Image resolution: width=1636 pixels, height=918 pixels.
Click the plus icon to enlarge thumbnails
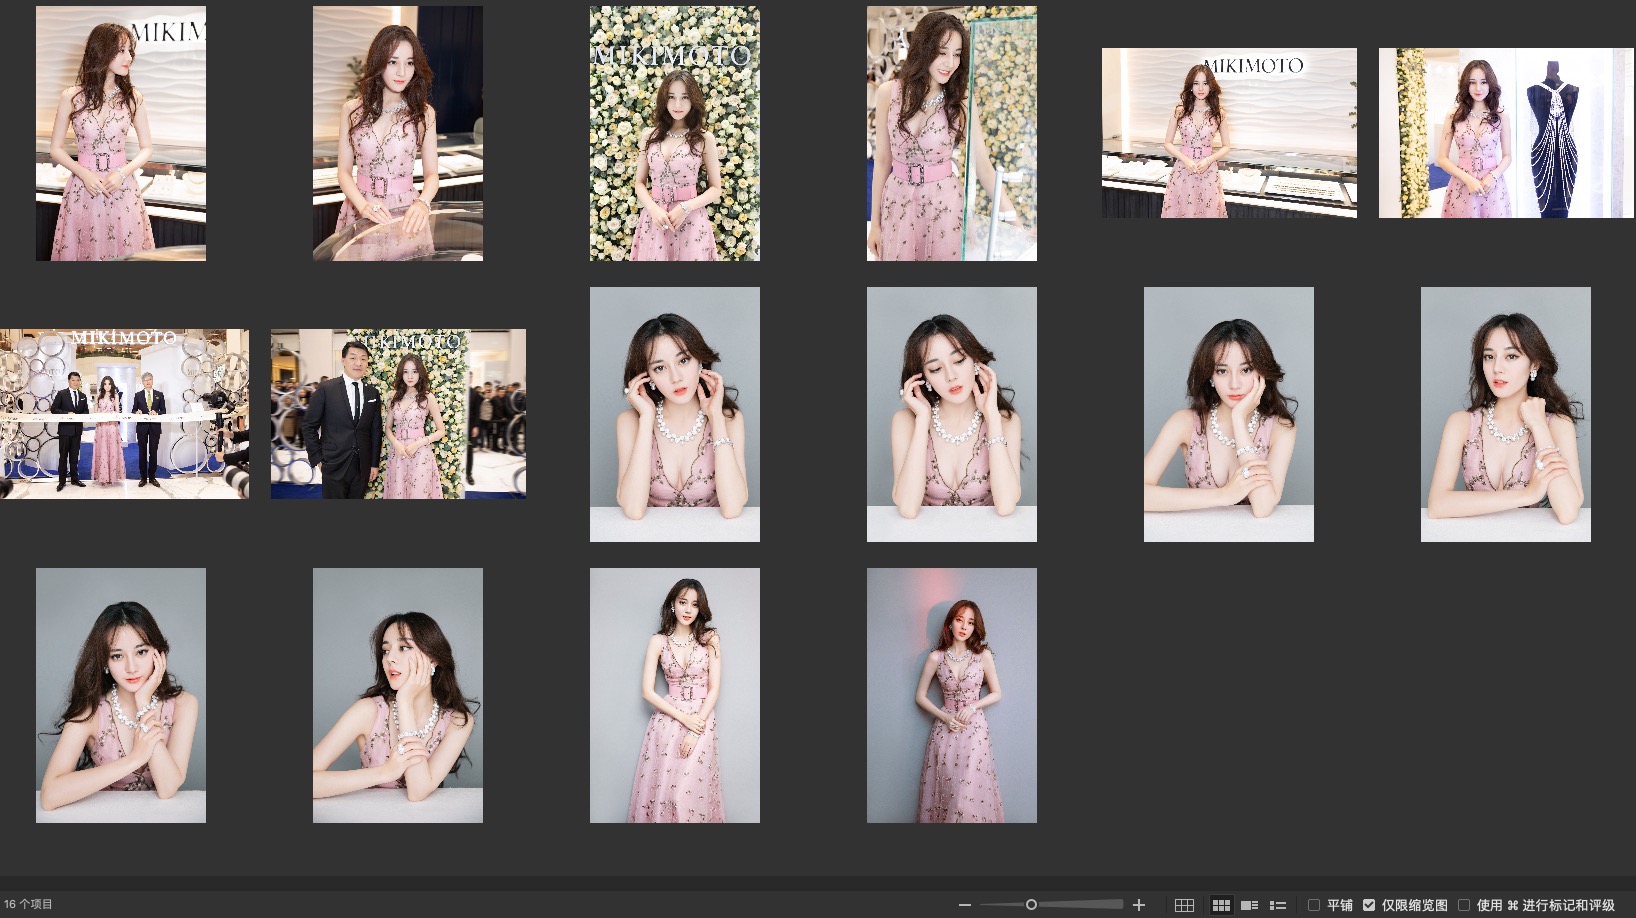(1138, 905)
